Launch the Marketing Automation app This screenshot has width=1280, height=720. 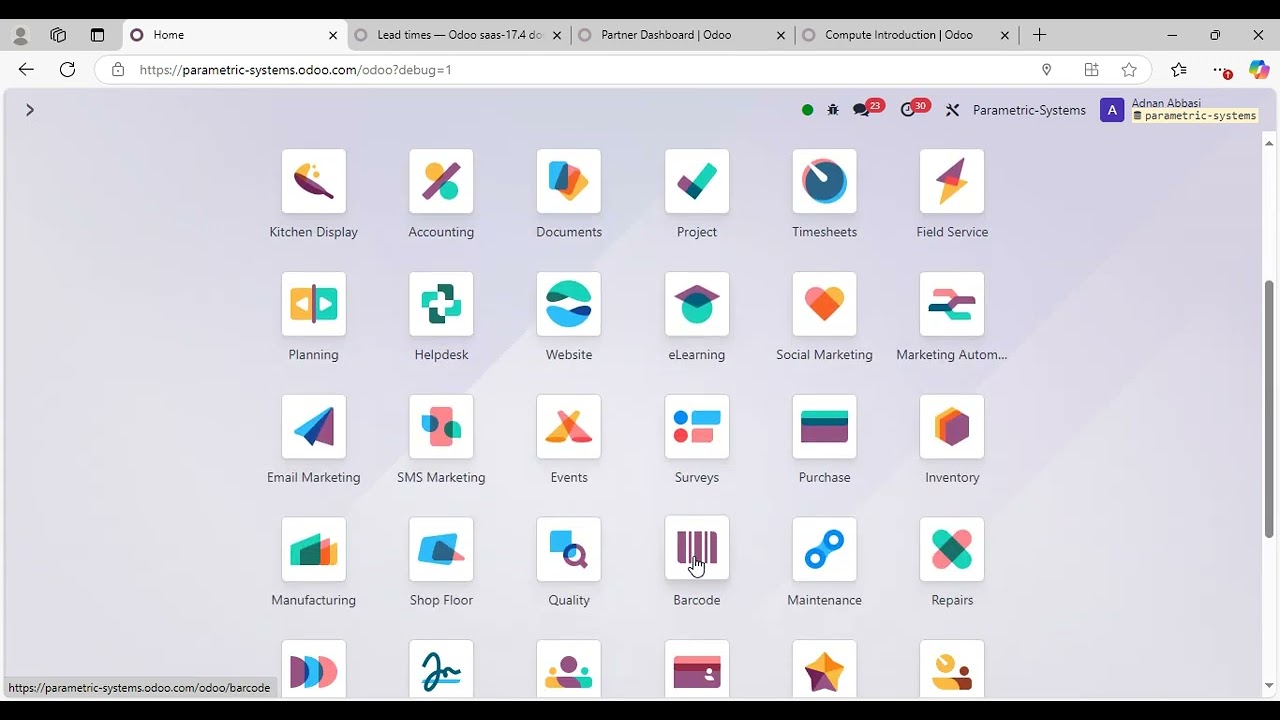click(952, 304)
